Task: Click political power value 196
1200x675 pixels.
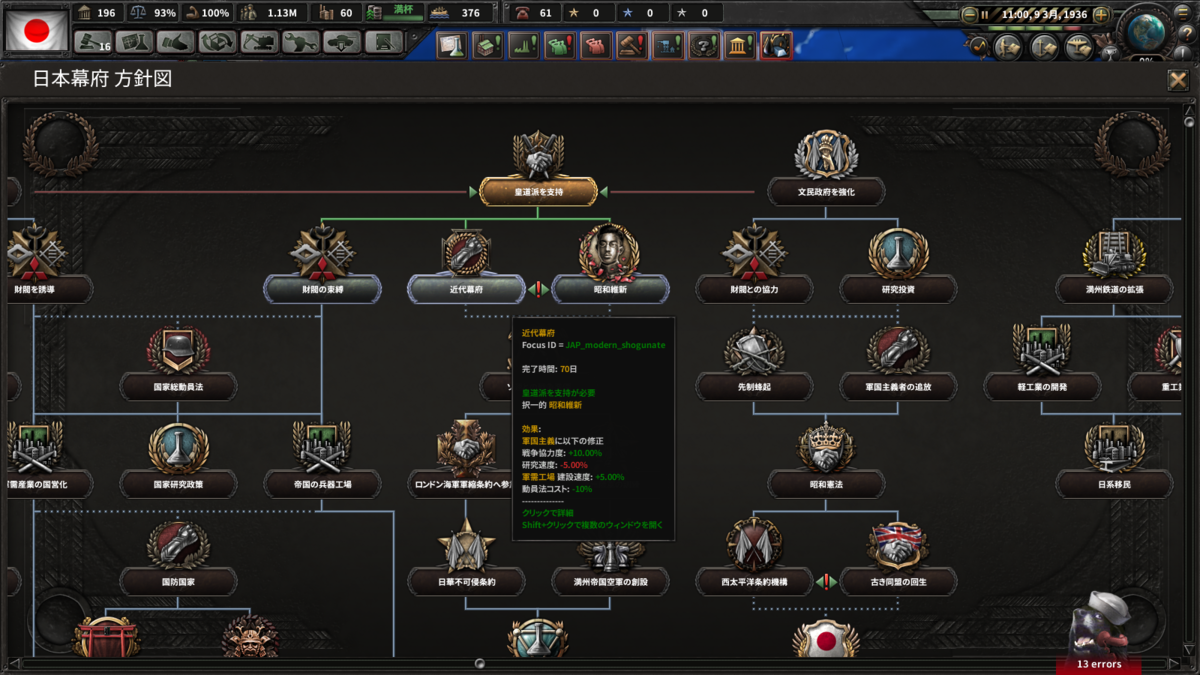Action: [106, 13]
